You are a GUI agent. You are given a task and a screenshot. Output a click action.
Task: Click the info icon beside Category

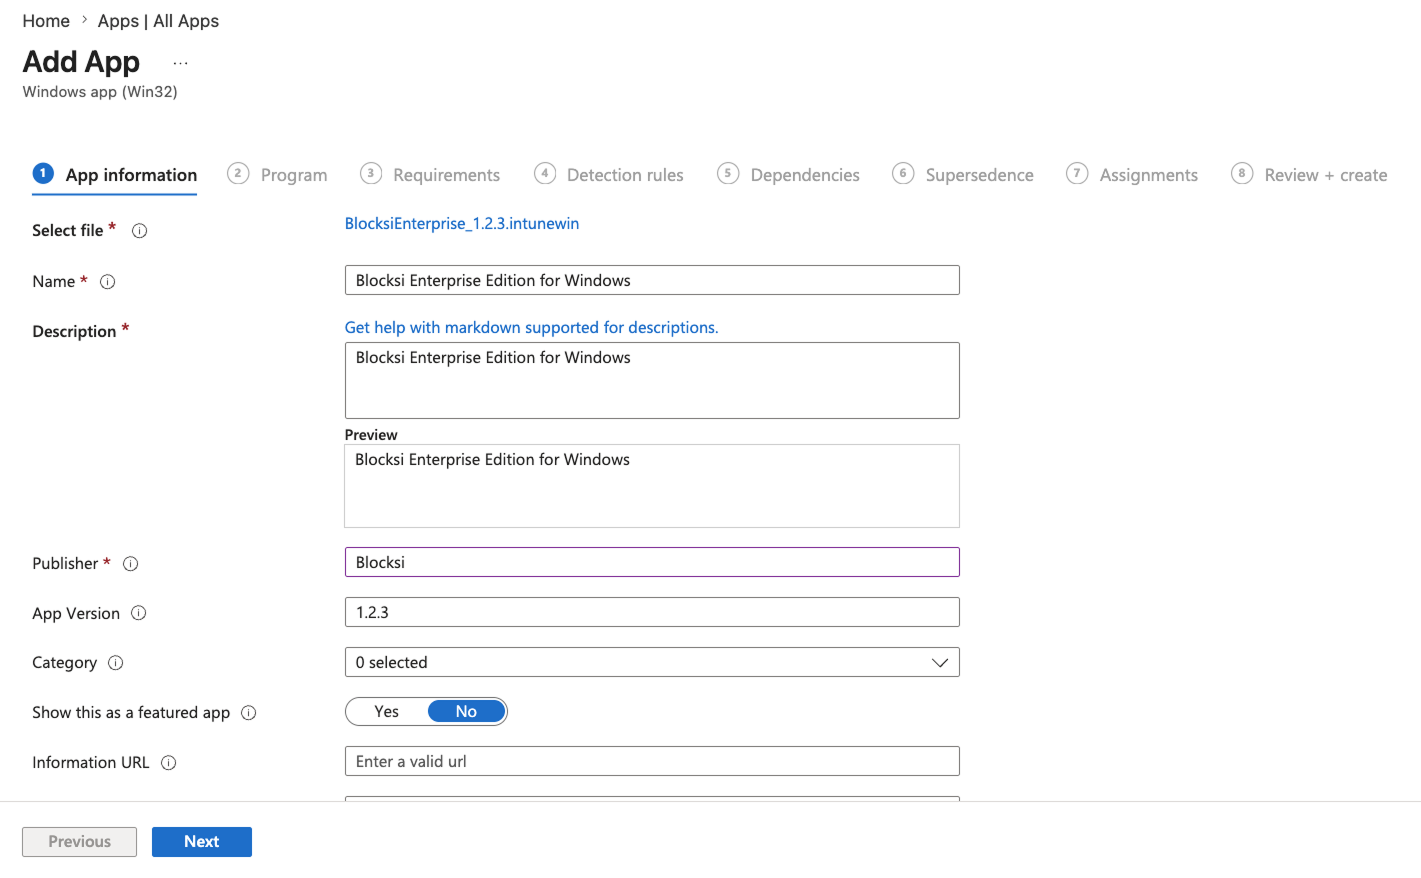pyautogui.click(x=116, y=663)
